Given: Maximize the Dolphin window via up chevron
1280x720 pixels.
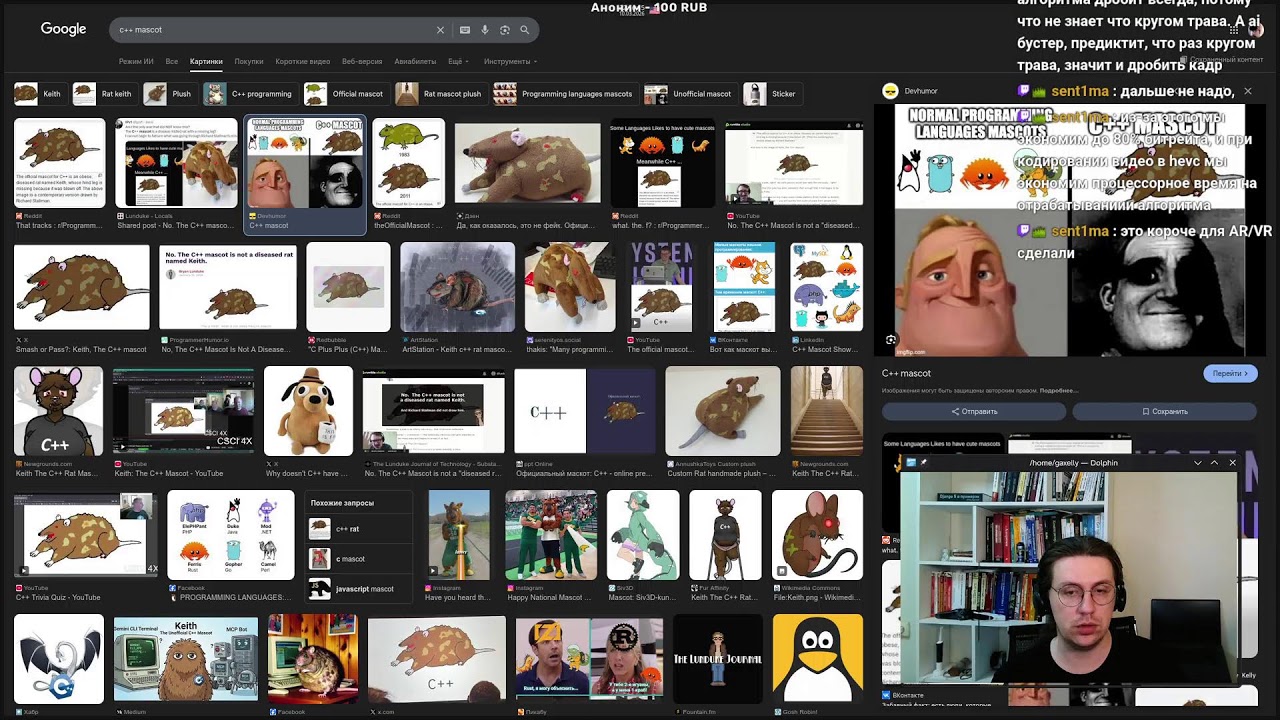Looking at the screenshot, I should coord(1214,463).
